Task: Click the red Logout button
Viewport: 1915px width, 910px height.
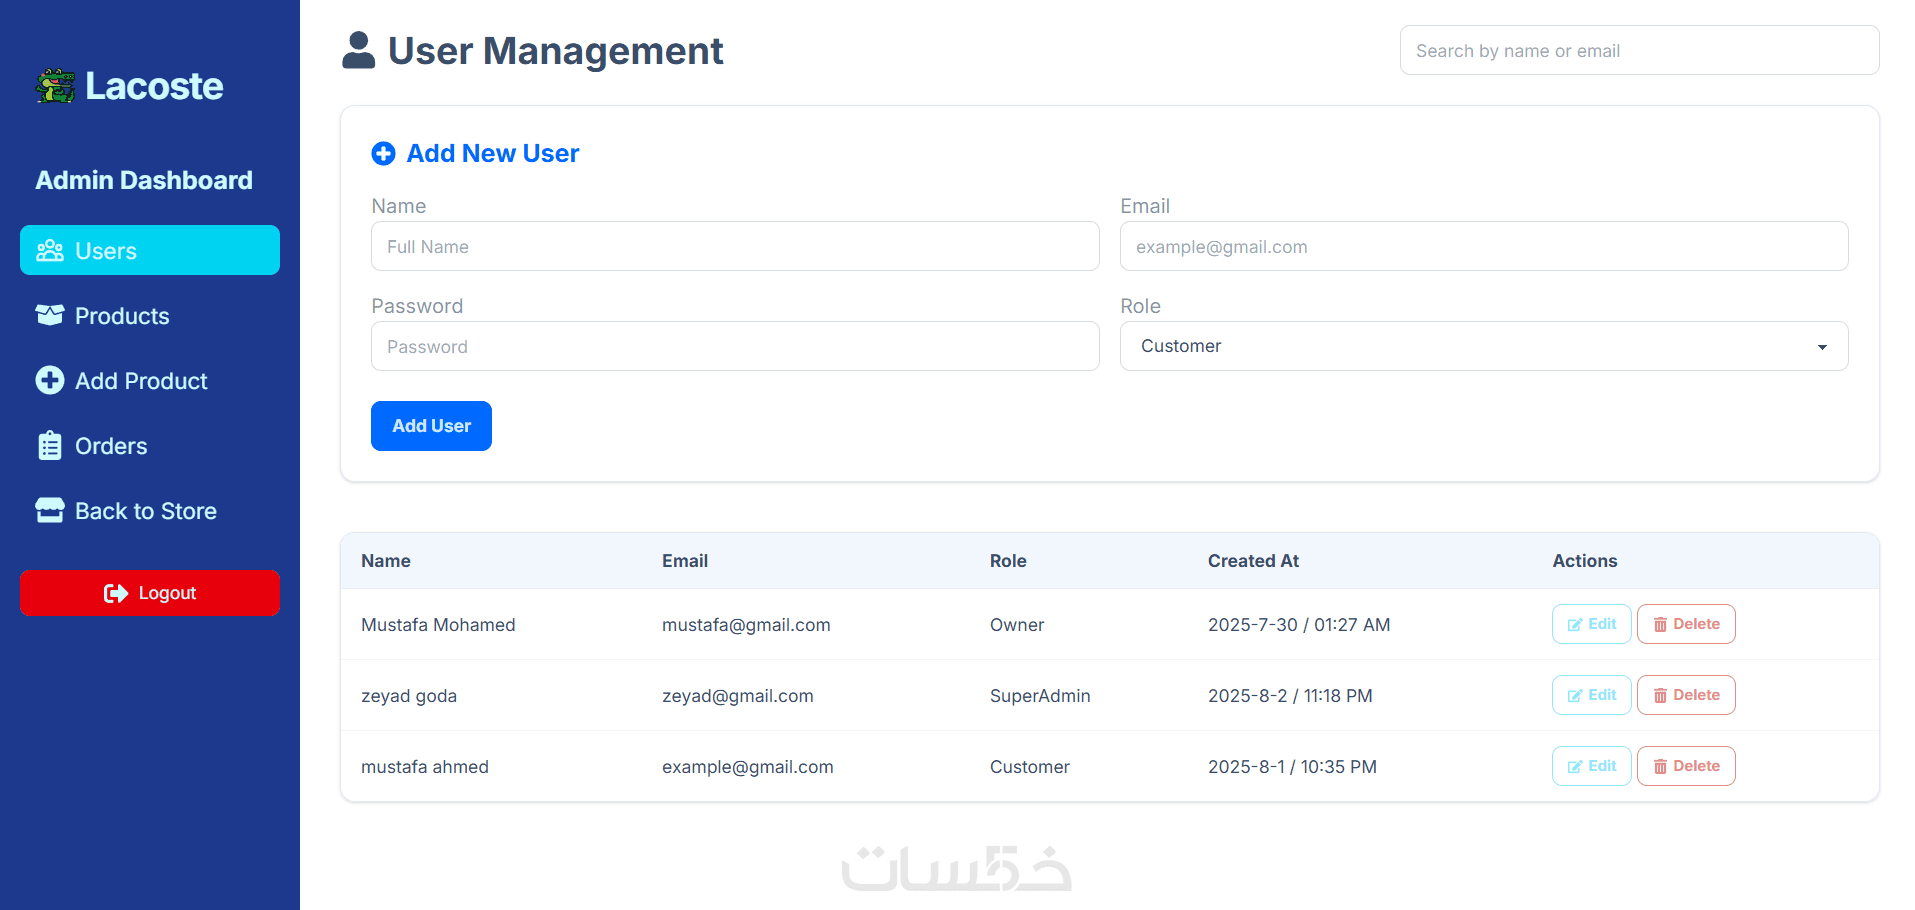Action: (x=150, y=593)
